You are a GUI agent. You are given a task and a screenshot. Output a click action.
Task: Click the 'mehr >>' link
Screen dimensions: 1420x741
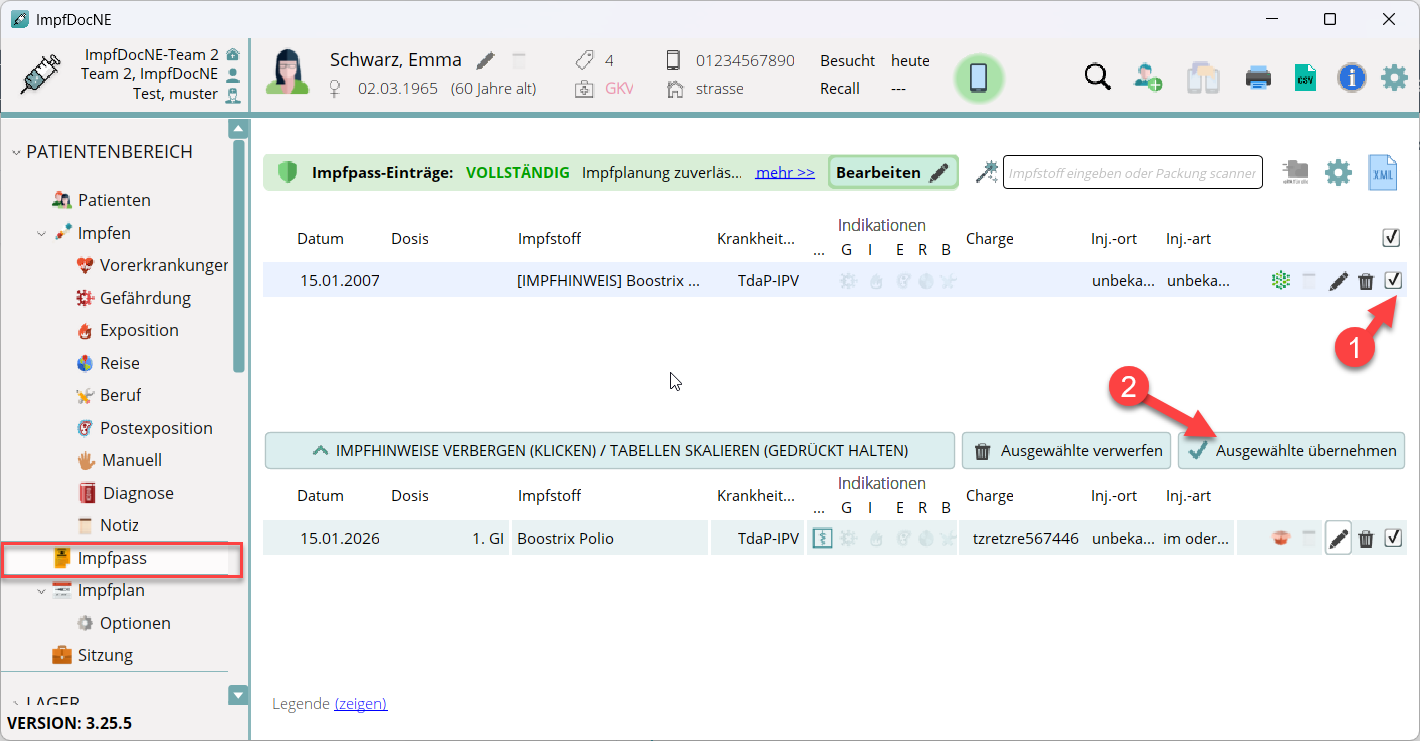(785, 172)
